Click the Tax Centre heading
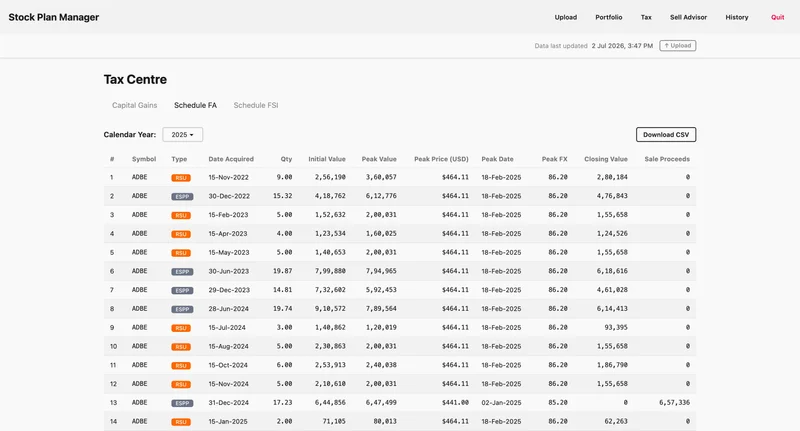Screen dimensions: 800x431 tap(135, 80)
